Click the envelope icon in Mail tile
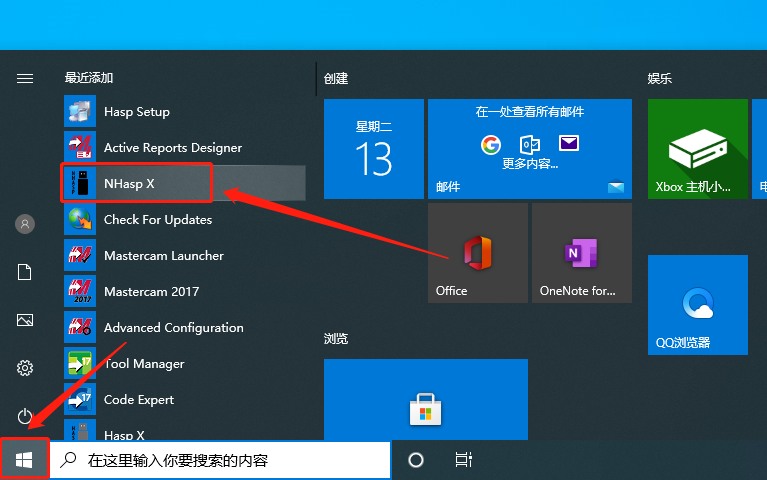767x480 pixels. tap(568, 143)
